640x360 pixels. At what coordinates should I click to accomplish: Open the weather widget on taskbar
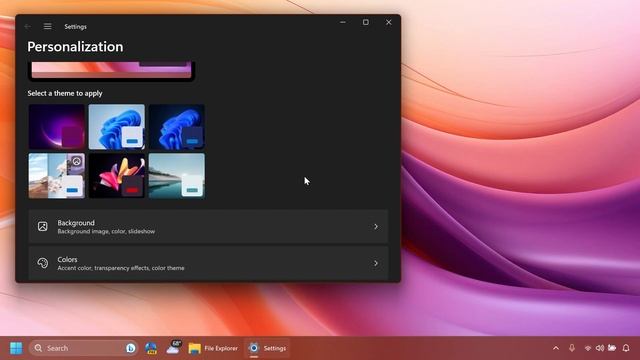pyautogui.click(x=173, y=348)
